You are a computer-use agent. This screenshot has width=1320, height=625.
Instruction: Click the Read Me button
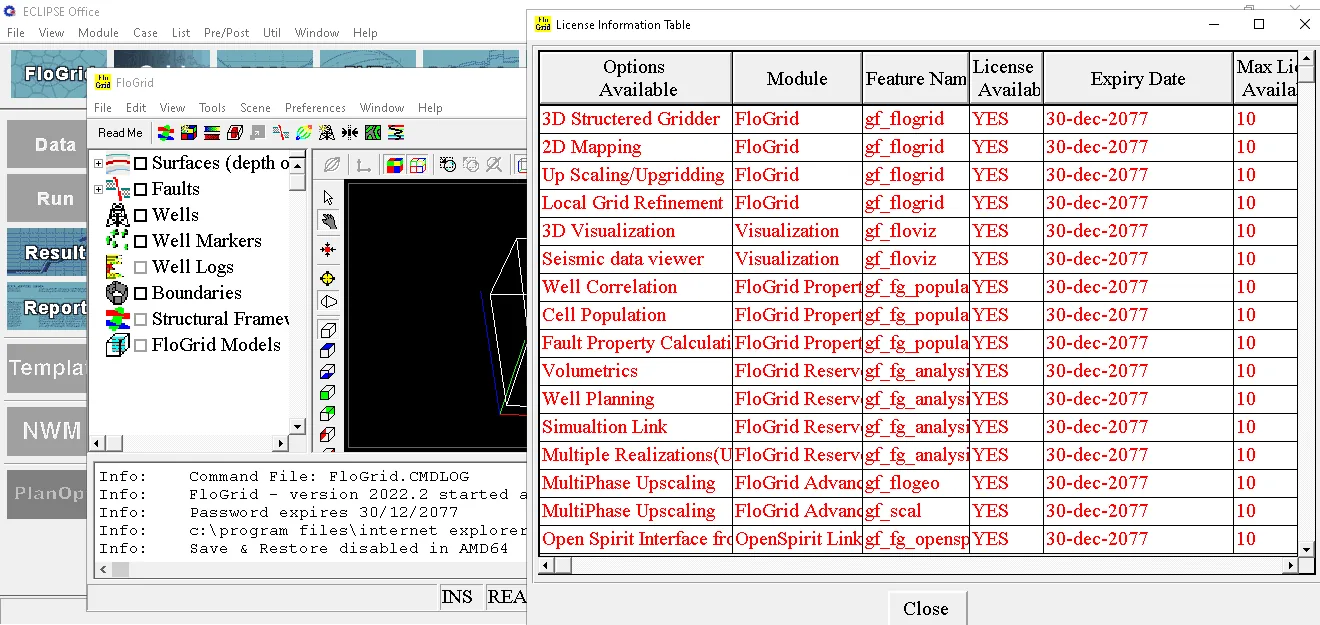pos(120,133)
